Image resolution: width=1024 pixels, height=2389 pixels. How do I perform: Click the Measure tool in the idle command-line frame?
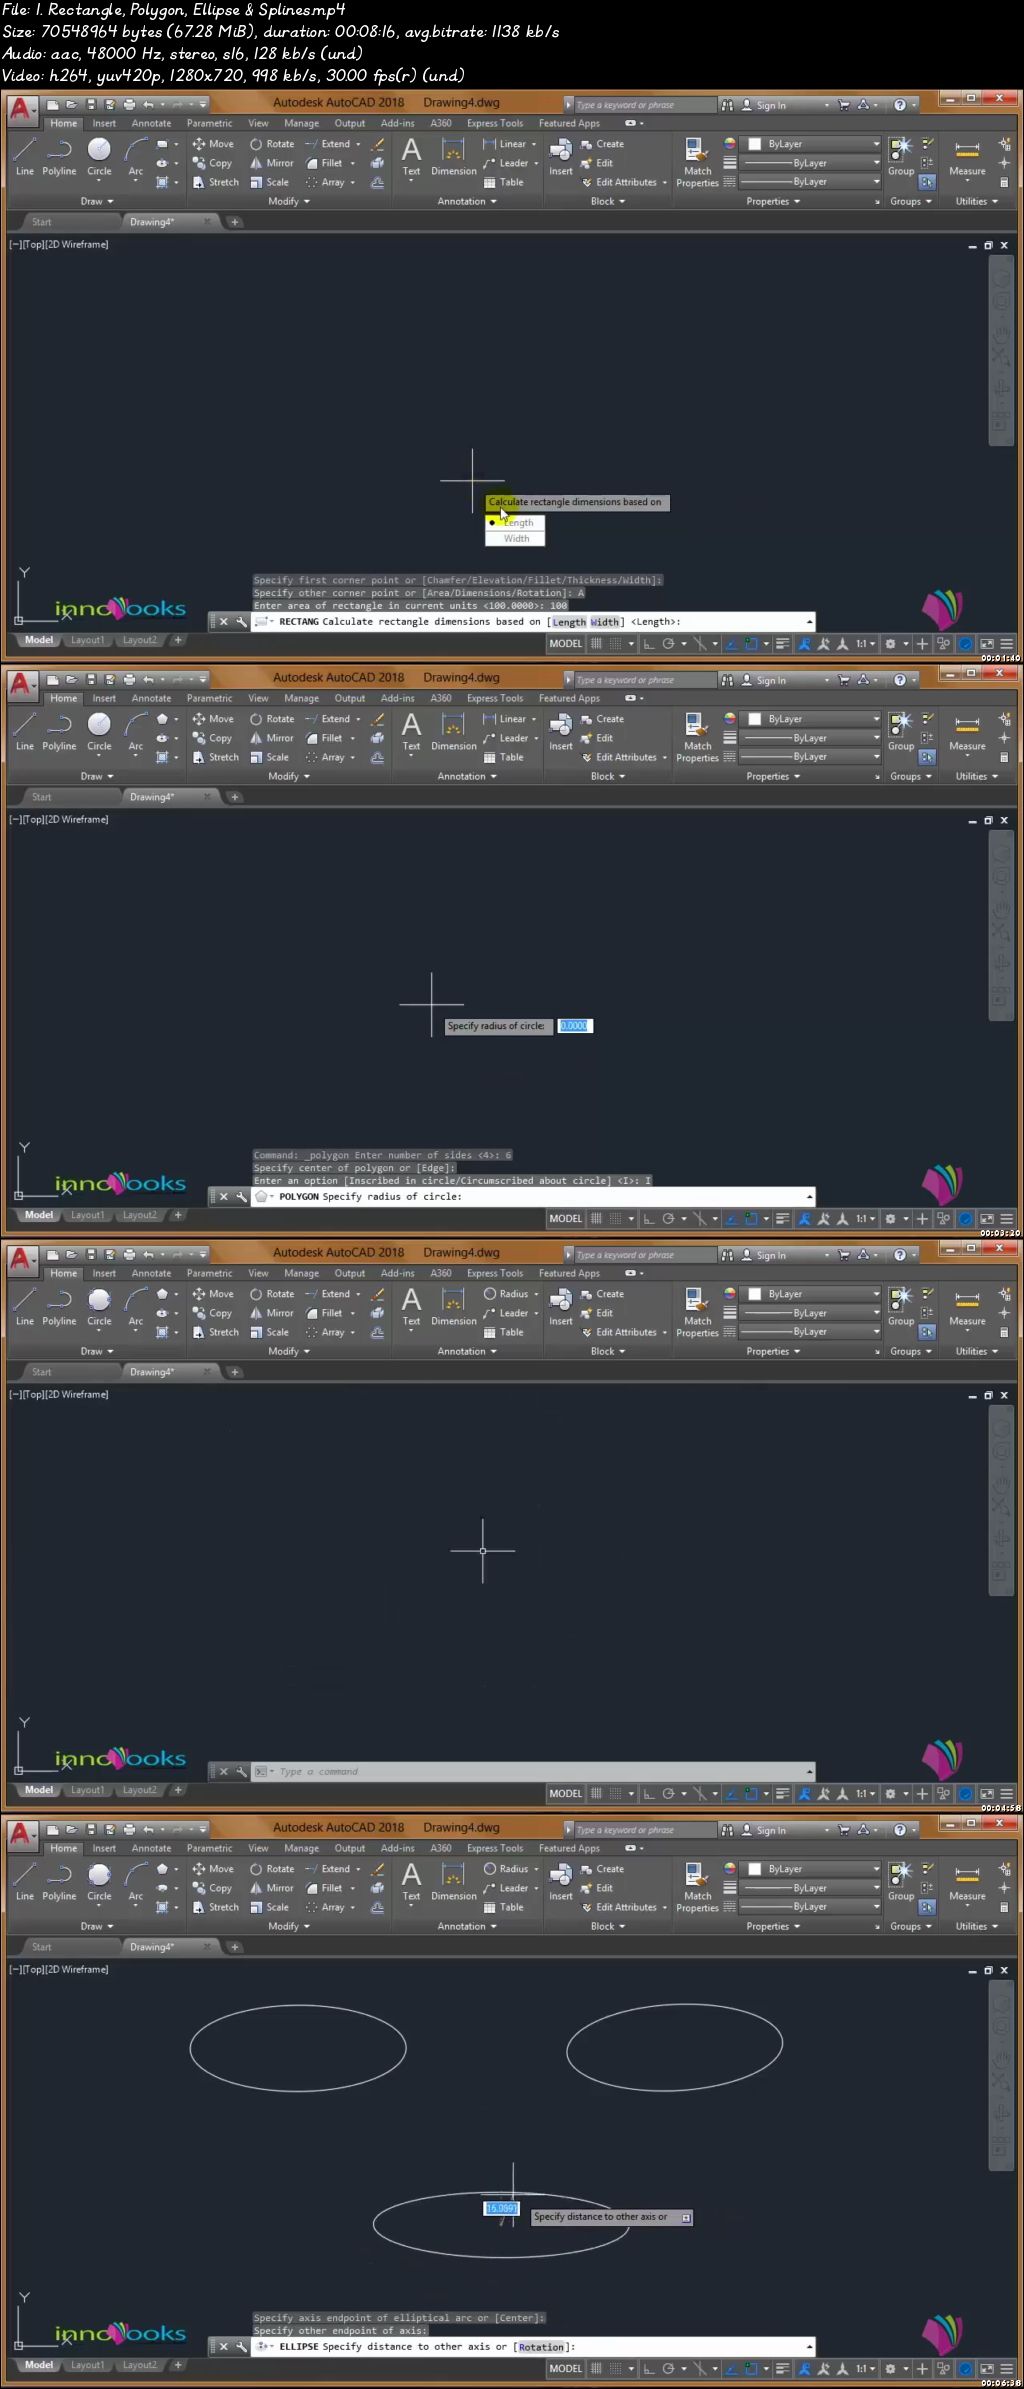click(x=967, y=1307)
